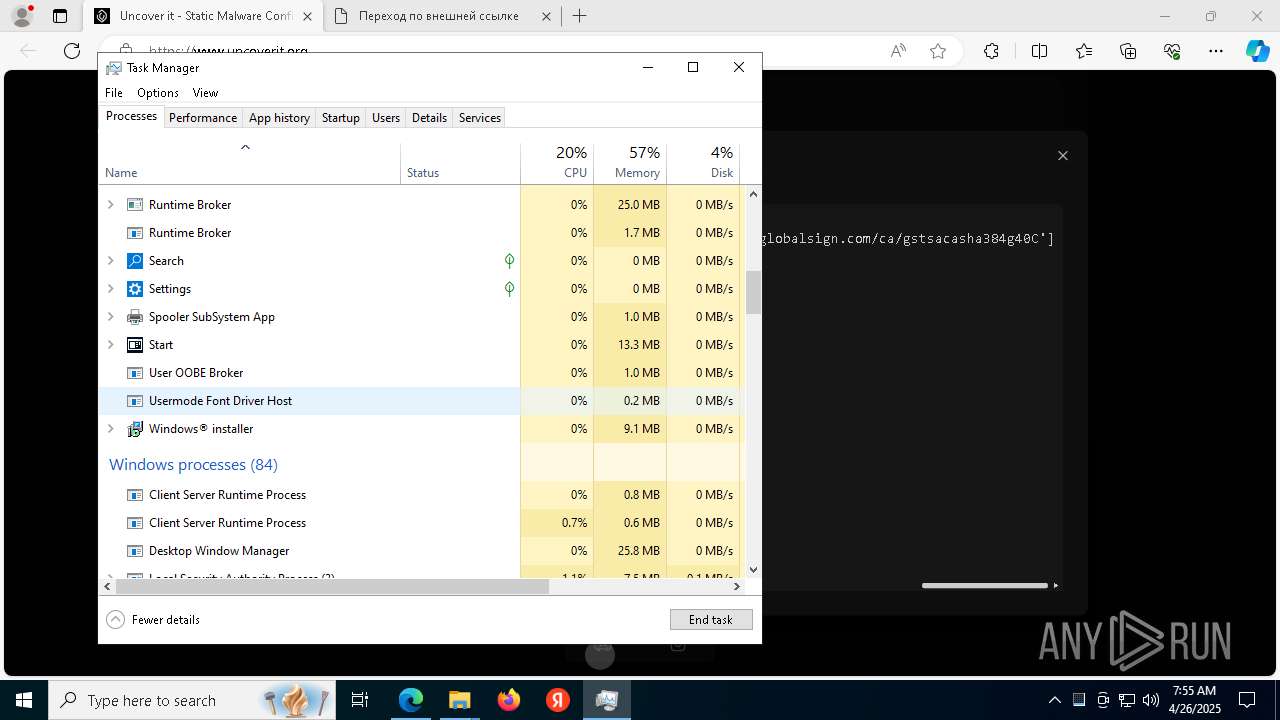Select the Desktop Window Manager icon

click(135, 550)
